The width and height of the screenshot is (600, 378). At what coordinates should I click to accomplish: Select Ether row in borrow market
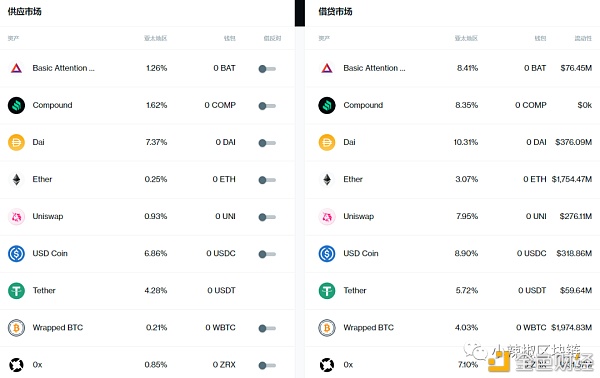point(452,179)
